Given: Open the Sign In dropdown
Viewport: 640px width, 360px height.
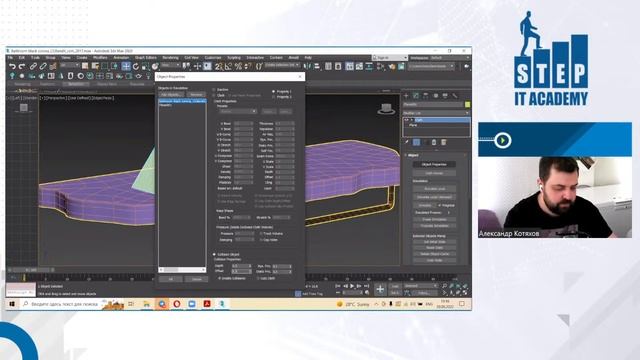Looking at the screenshot, I should pos(390,58).
